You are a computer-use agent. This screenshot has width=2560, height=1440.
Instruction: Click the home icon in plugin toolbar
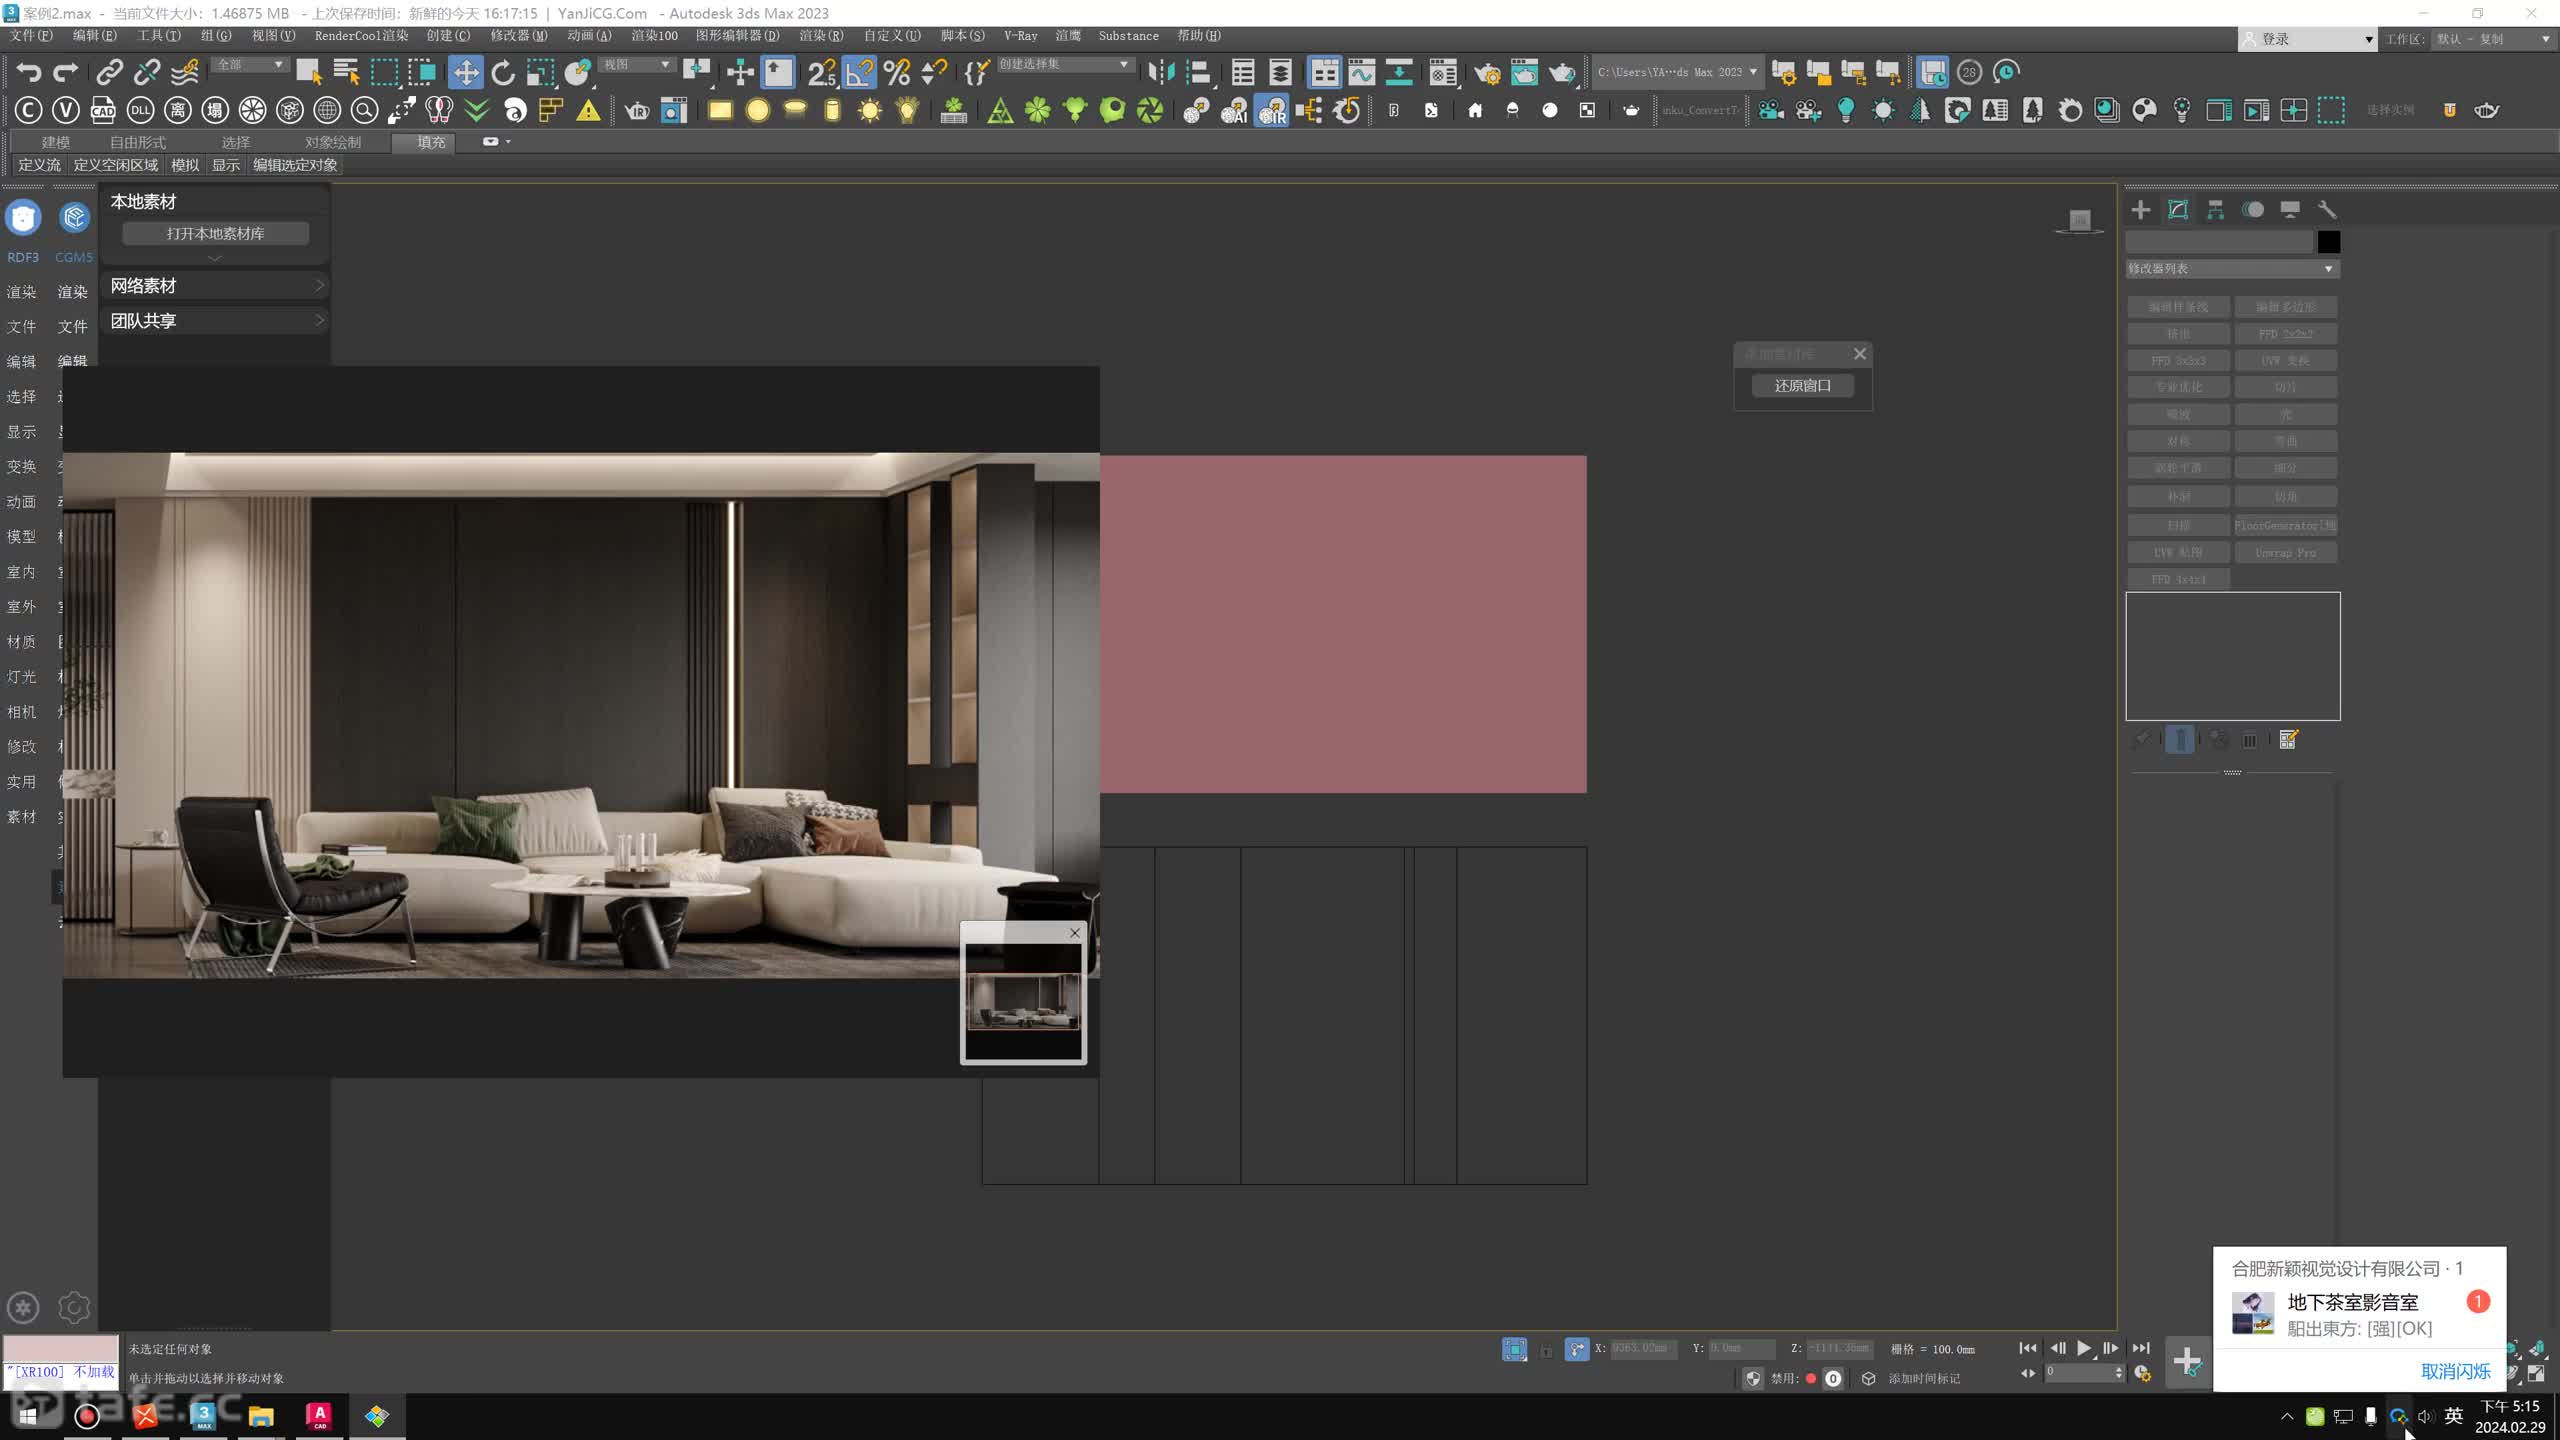[x=1475, y=110]
